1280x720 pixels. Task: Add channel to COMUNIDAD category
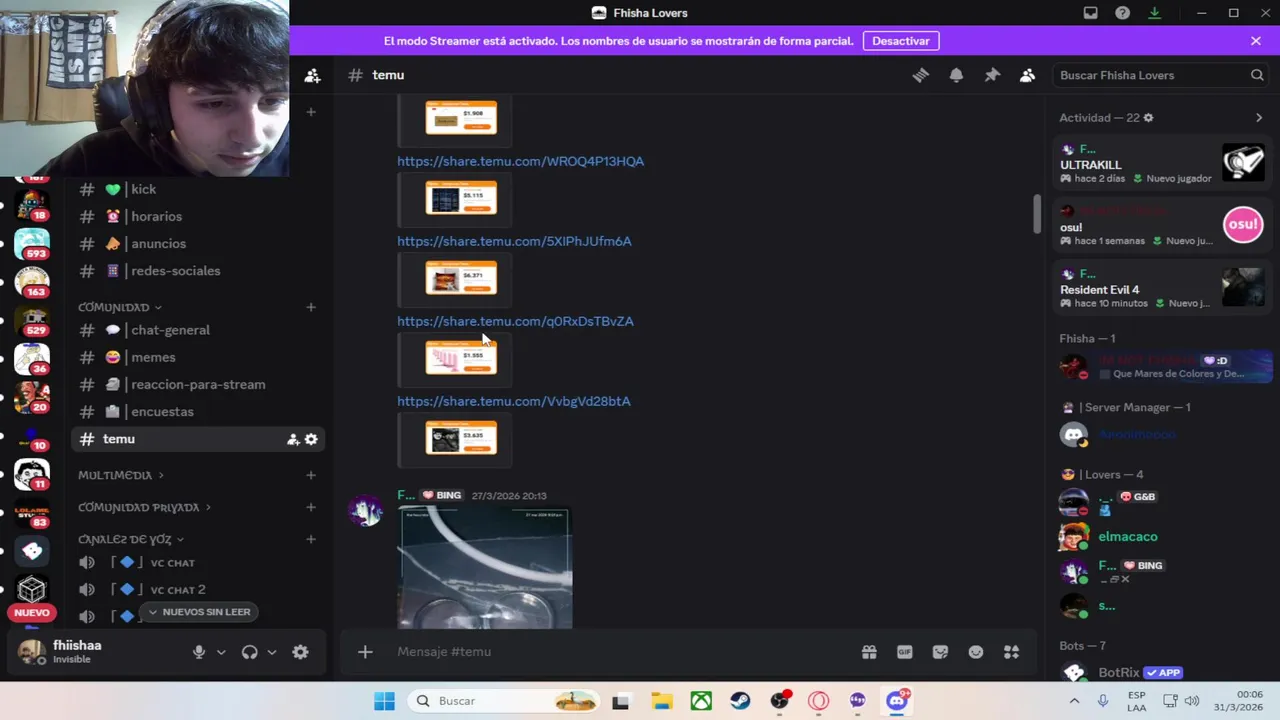pos(311,307)
